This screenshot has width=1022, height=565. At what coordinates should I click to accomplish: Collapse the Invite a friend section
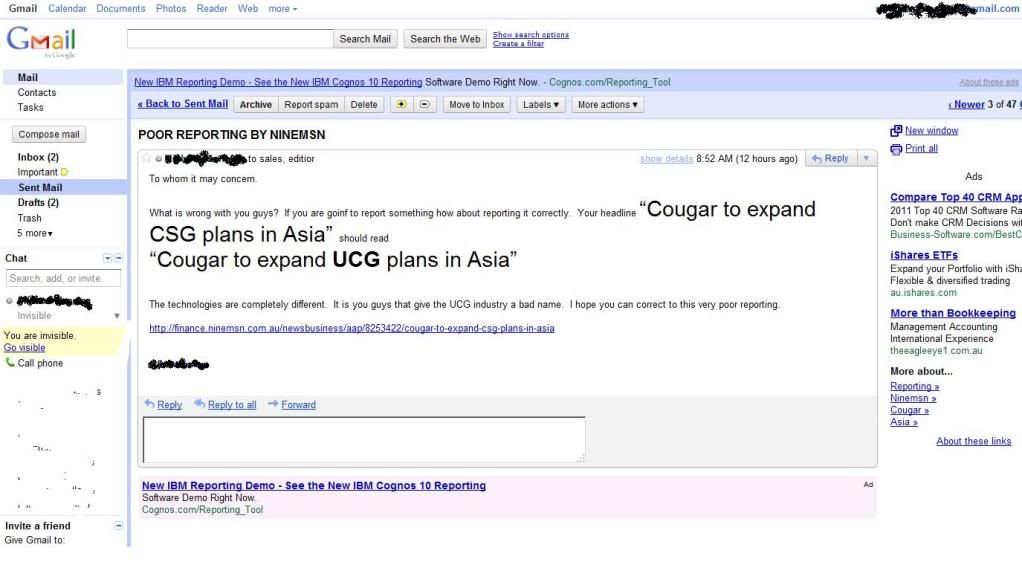pyautogui.click(x=119, y=525)
